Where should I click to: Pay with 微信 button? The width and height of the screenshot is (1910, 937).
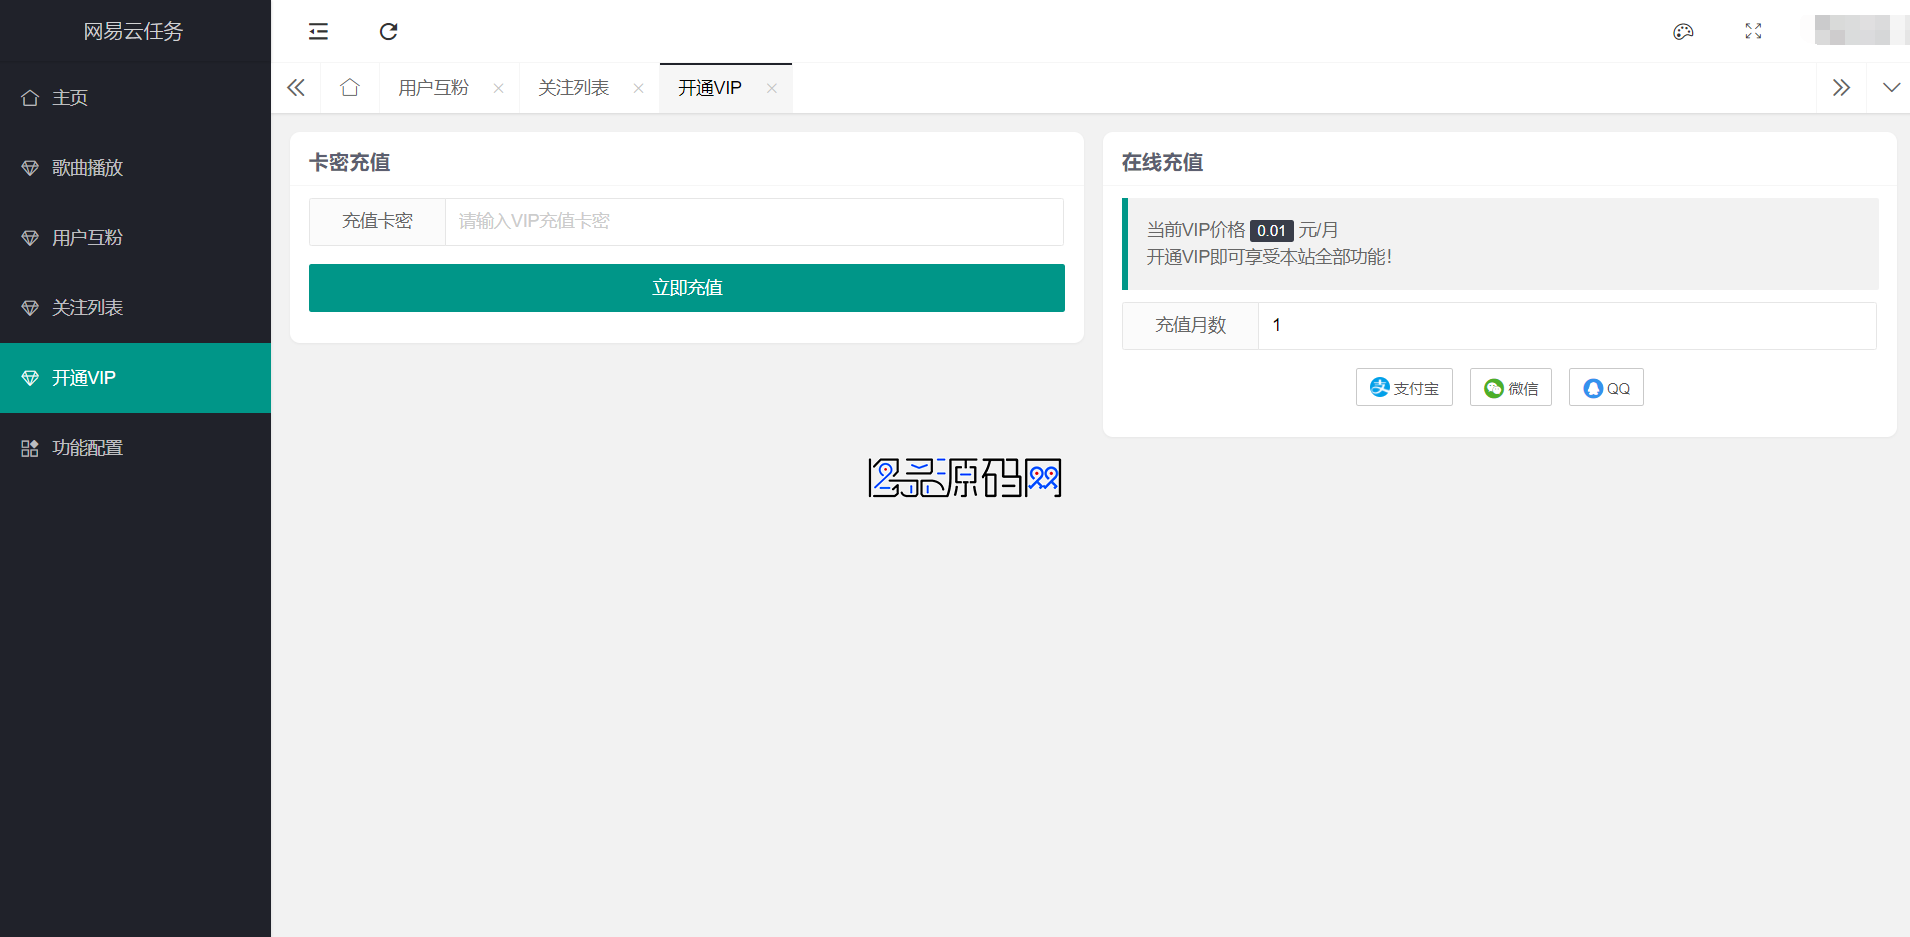click(x=1511, y=388)
